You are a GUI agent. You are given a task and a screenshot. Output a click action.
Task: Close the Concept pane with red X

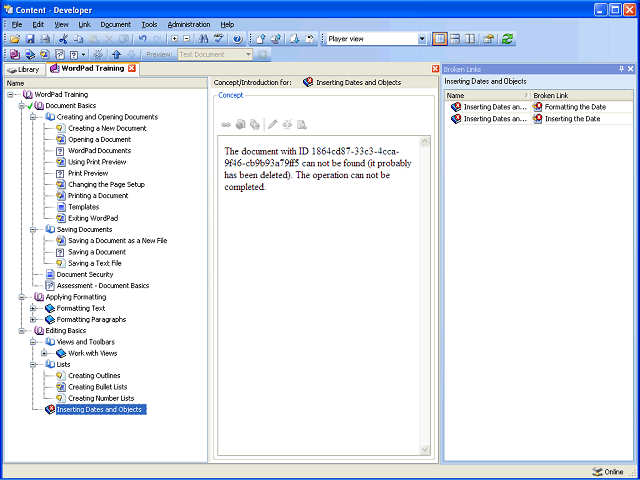coord(435,69)
